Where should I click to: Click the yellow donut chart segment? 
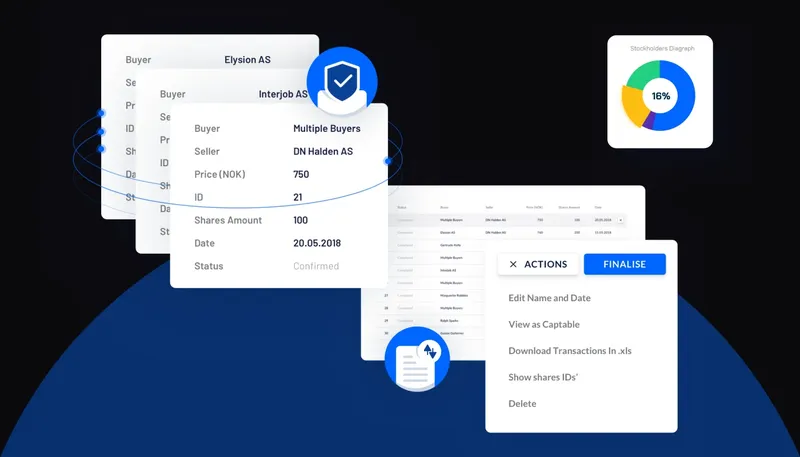(x=632, y=107)
